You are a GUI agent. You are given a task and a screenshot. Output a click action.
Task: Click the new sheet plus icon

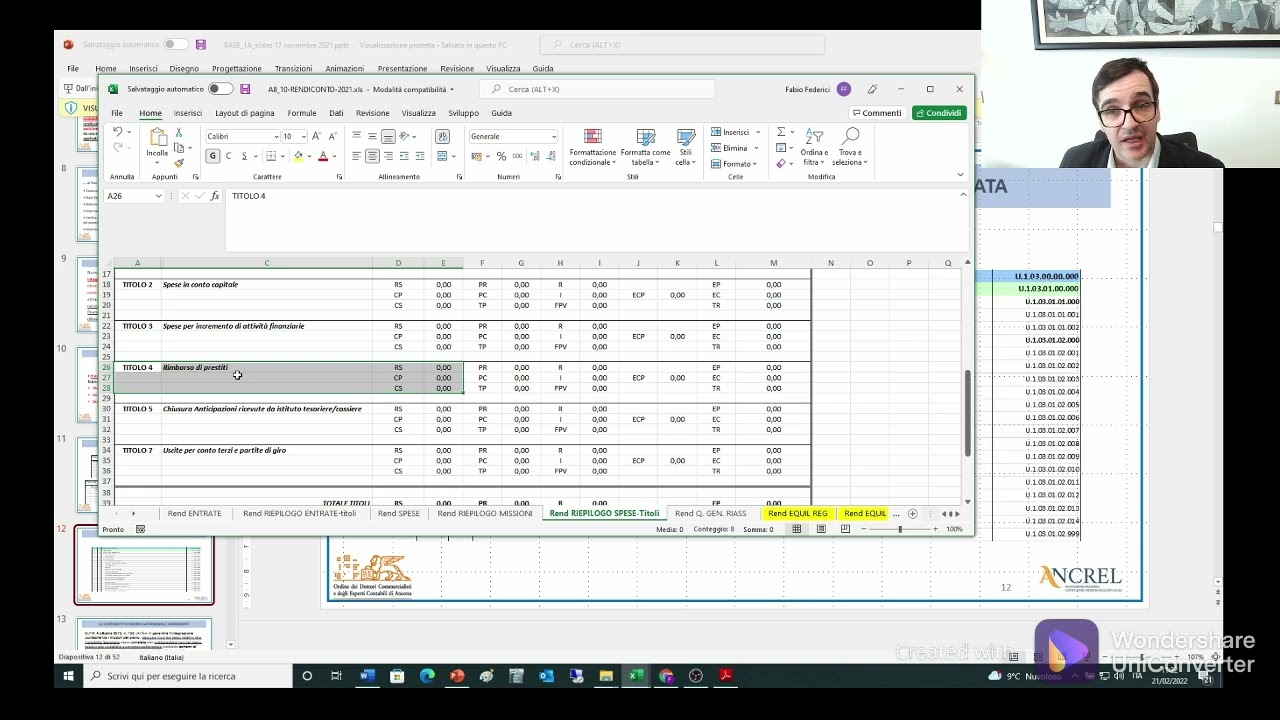[x=912, y=514]
